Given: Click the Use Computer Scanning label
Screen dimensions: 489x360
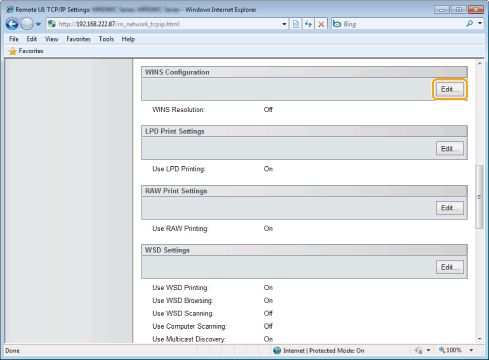Looking at the screenshot, I should click(189, 326).
